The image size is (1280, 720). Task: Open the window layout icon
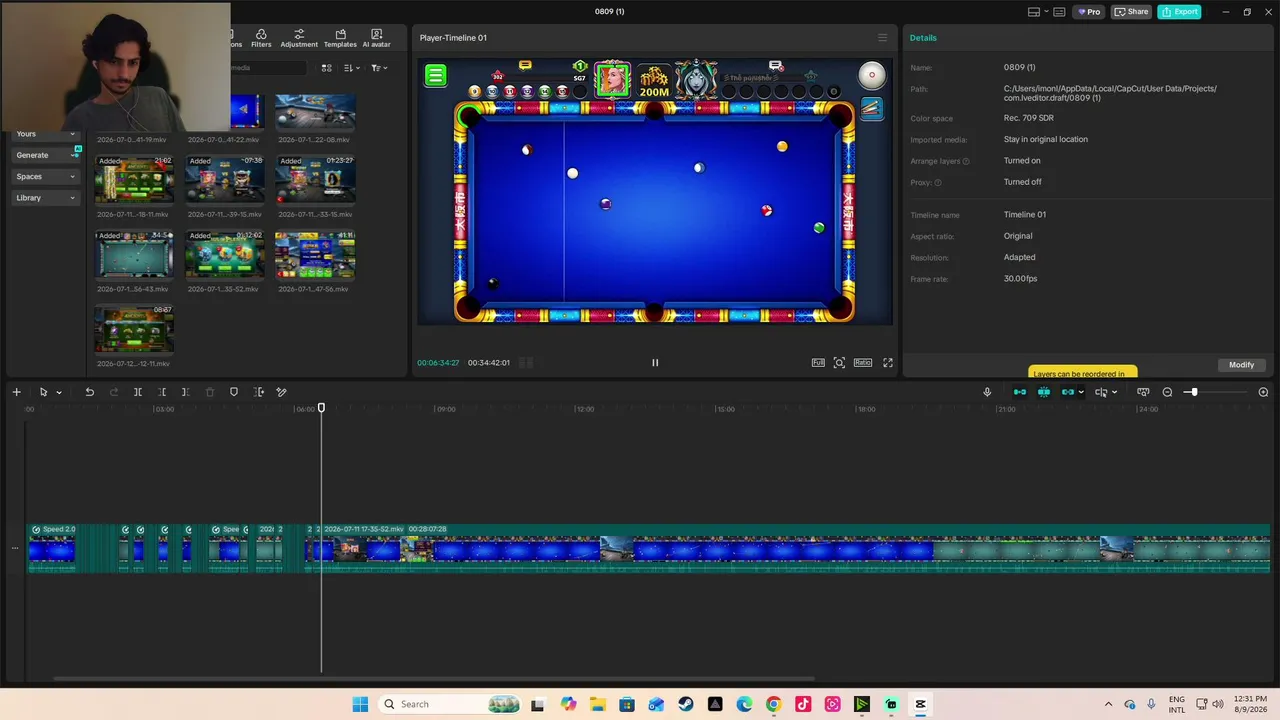(x=1034, y=12)
